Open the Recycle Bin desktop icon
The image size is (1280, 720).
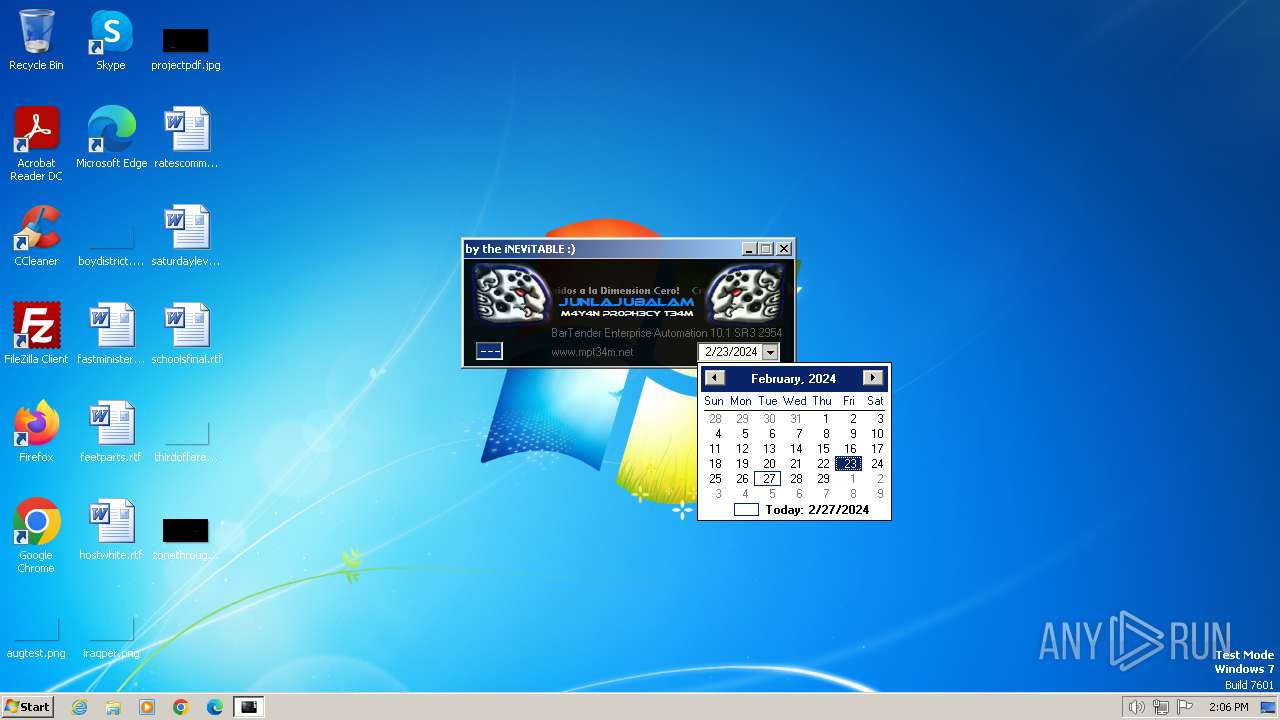[36, 40]
